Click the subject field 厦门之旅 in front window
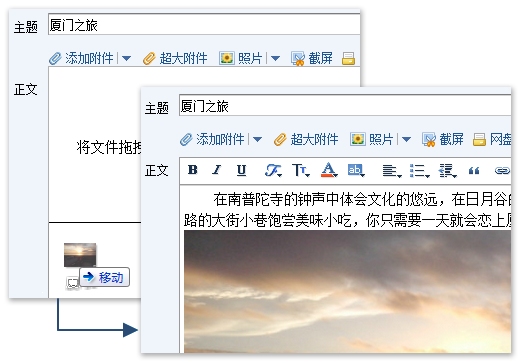 [345, 106]
